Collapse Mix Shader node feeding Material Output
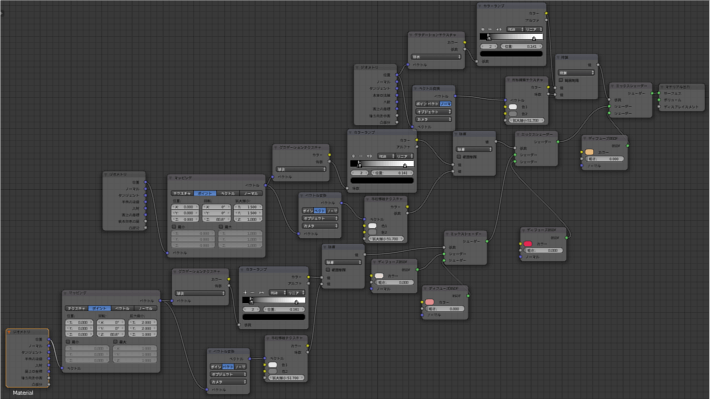710x399 pixels. pos(613,86)
